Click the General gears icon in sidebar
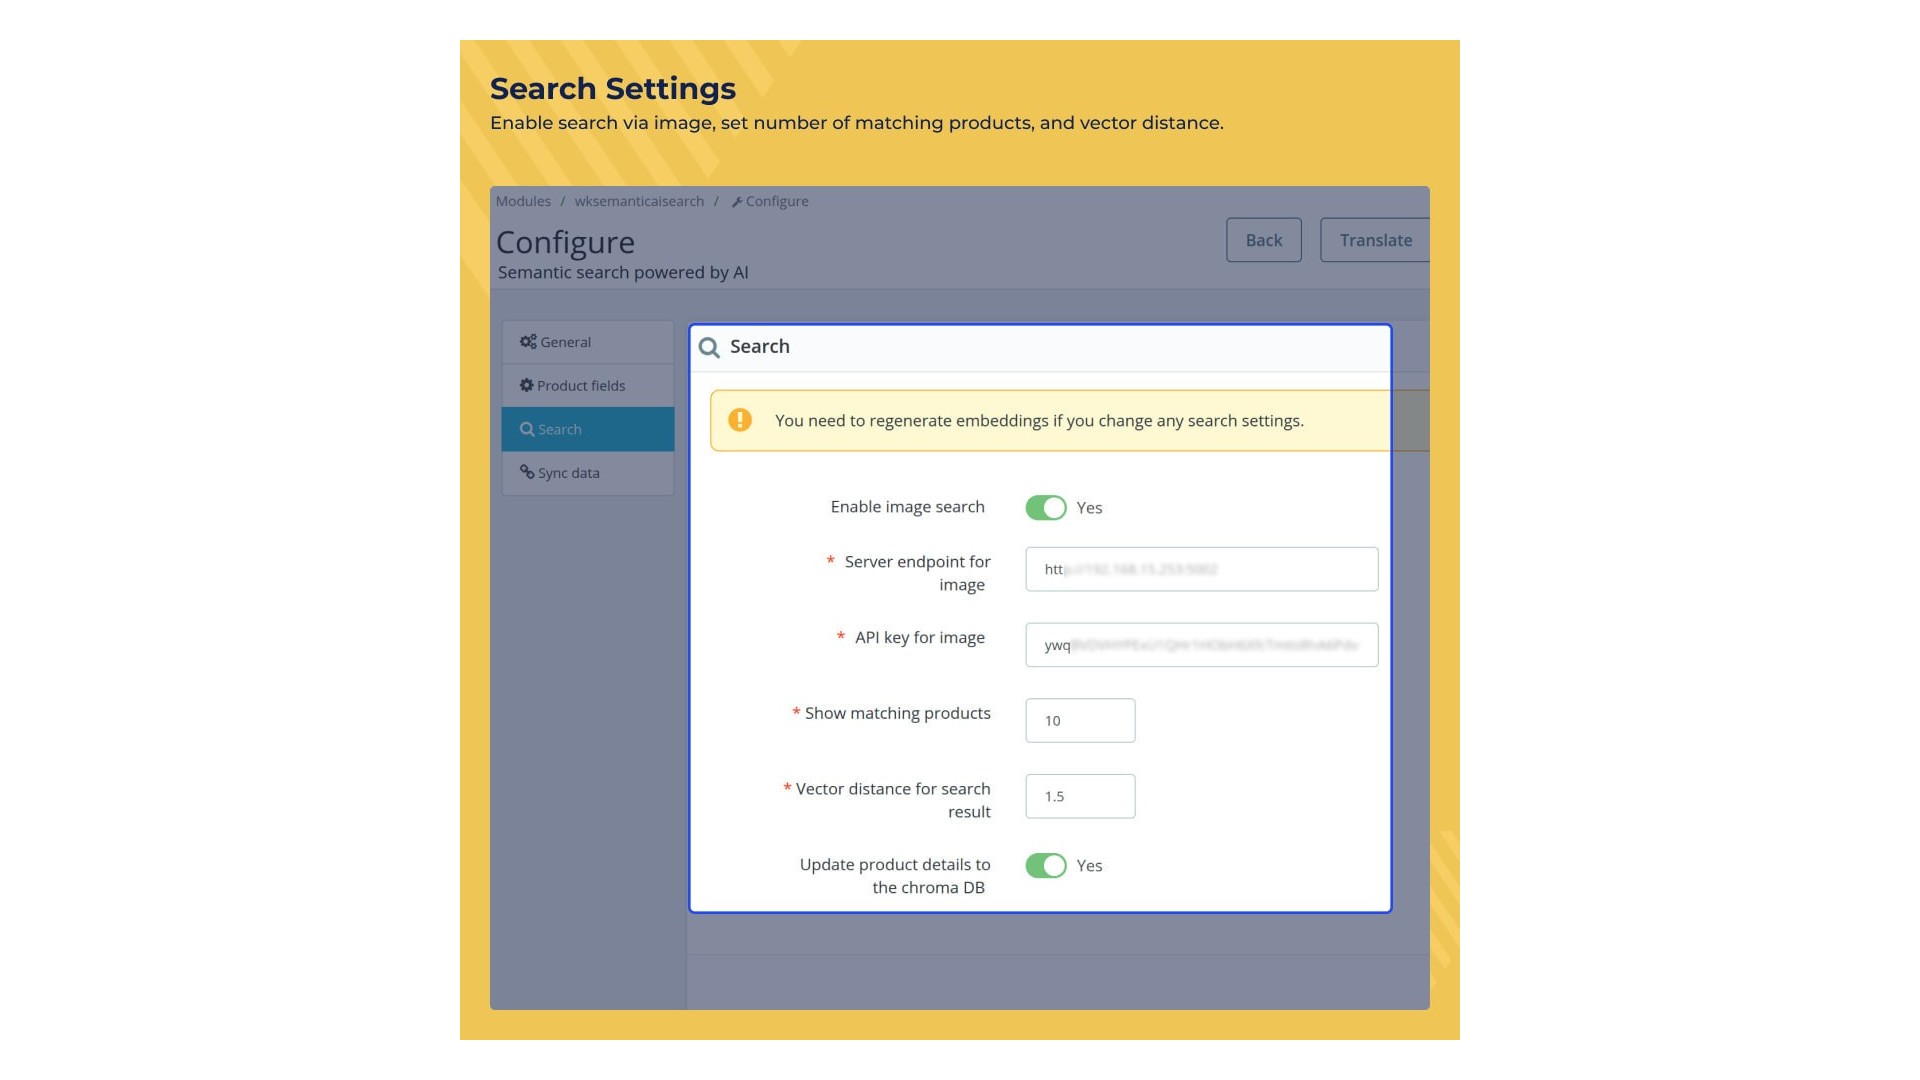Image resolution: width=1920 pixels, height=1080 pixels. click(528, 342)
